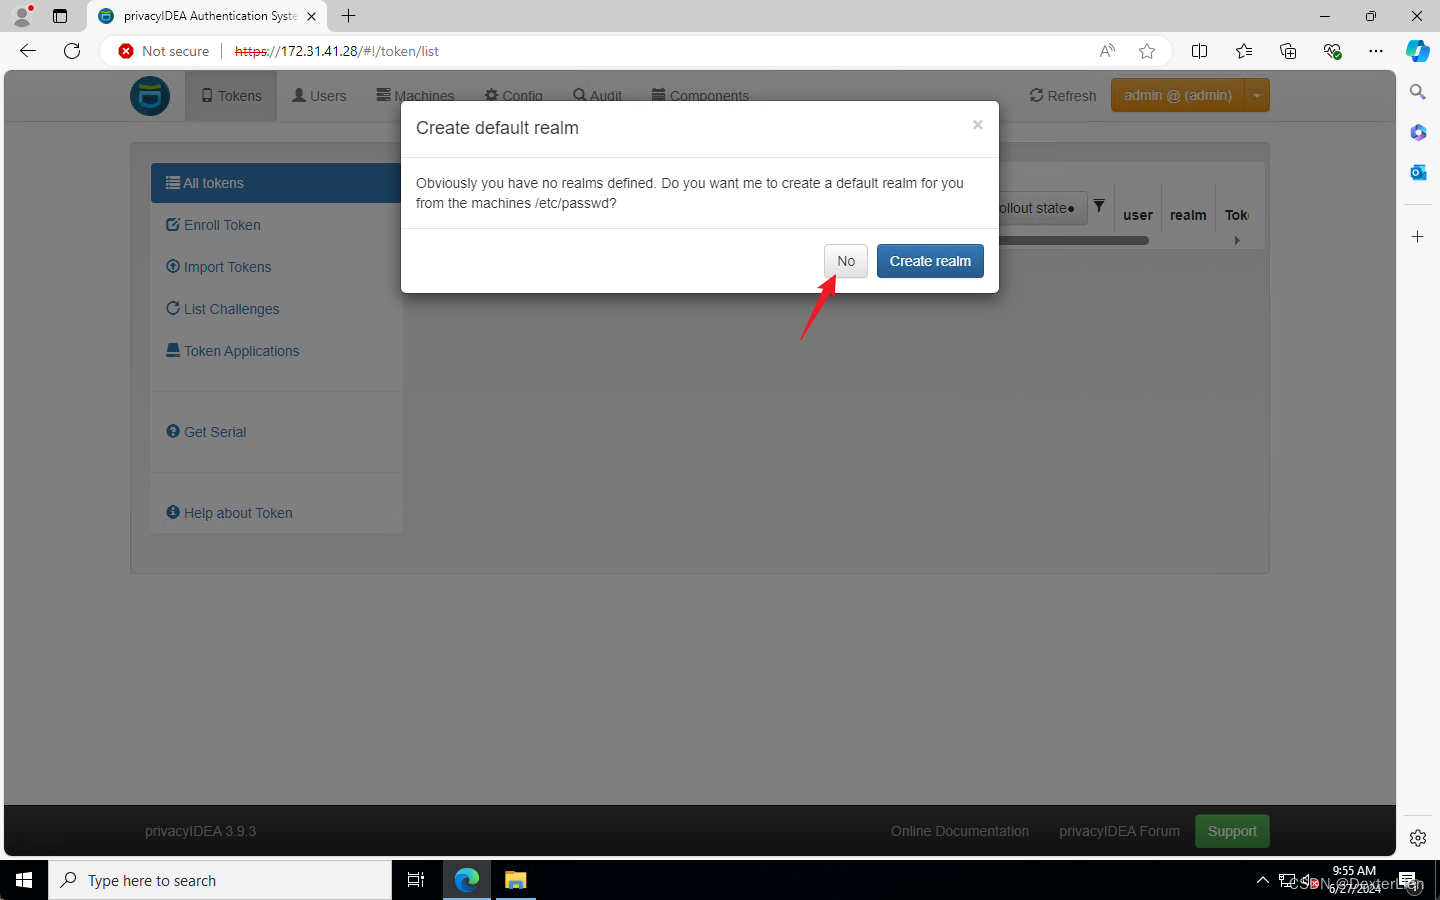Open the Edge Settings and more menu
The height and width of the screenshot is (900, 1440).
1376,51
